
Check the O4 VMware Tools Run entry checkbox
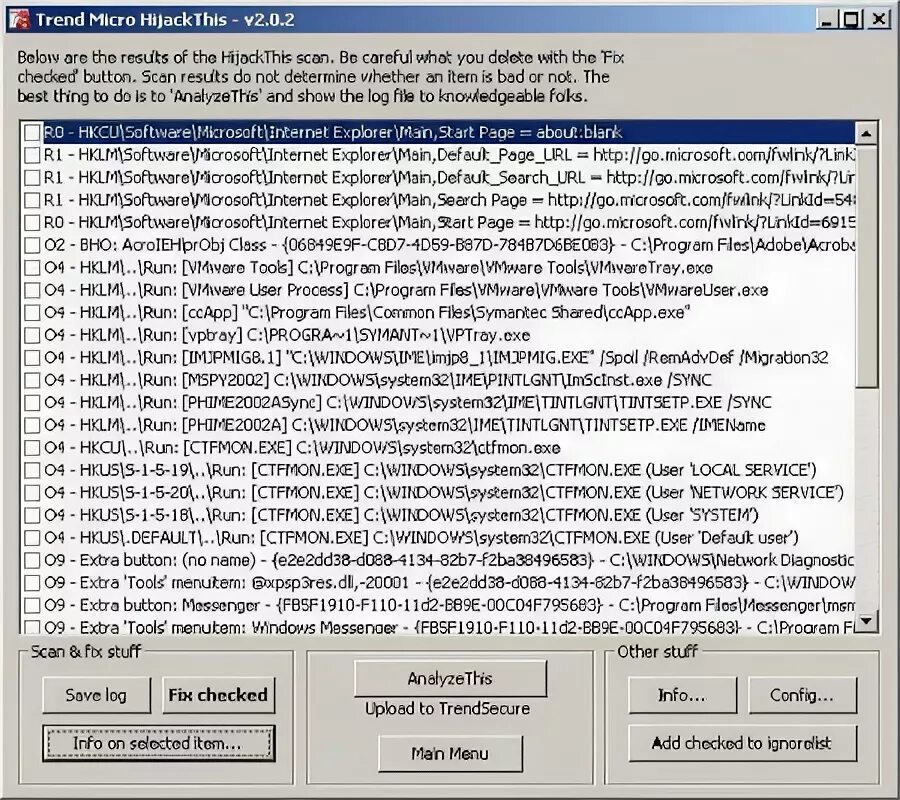(x=32, y=267)
